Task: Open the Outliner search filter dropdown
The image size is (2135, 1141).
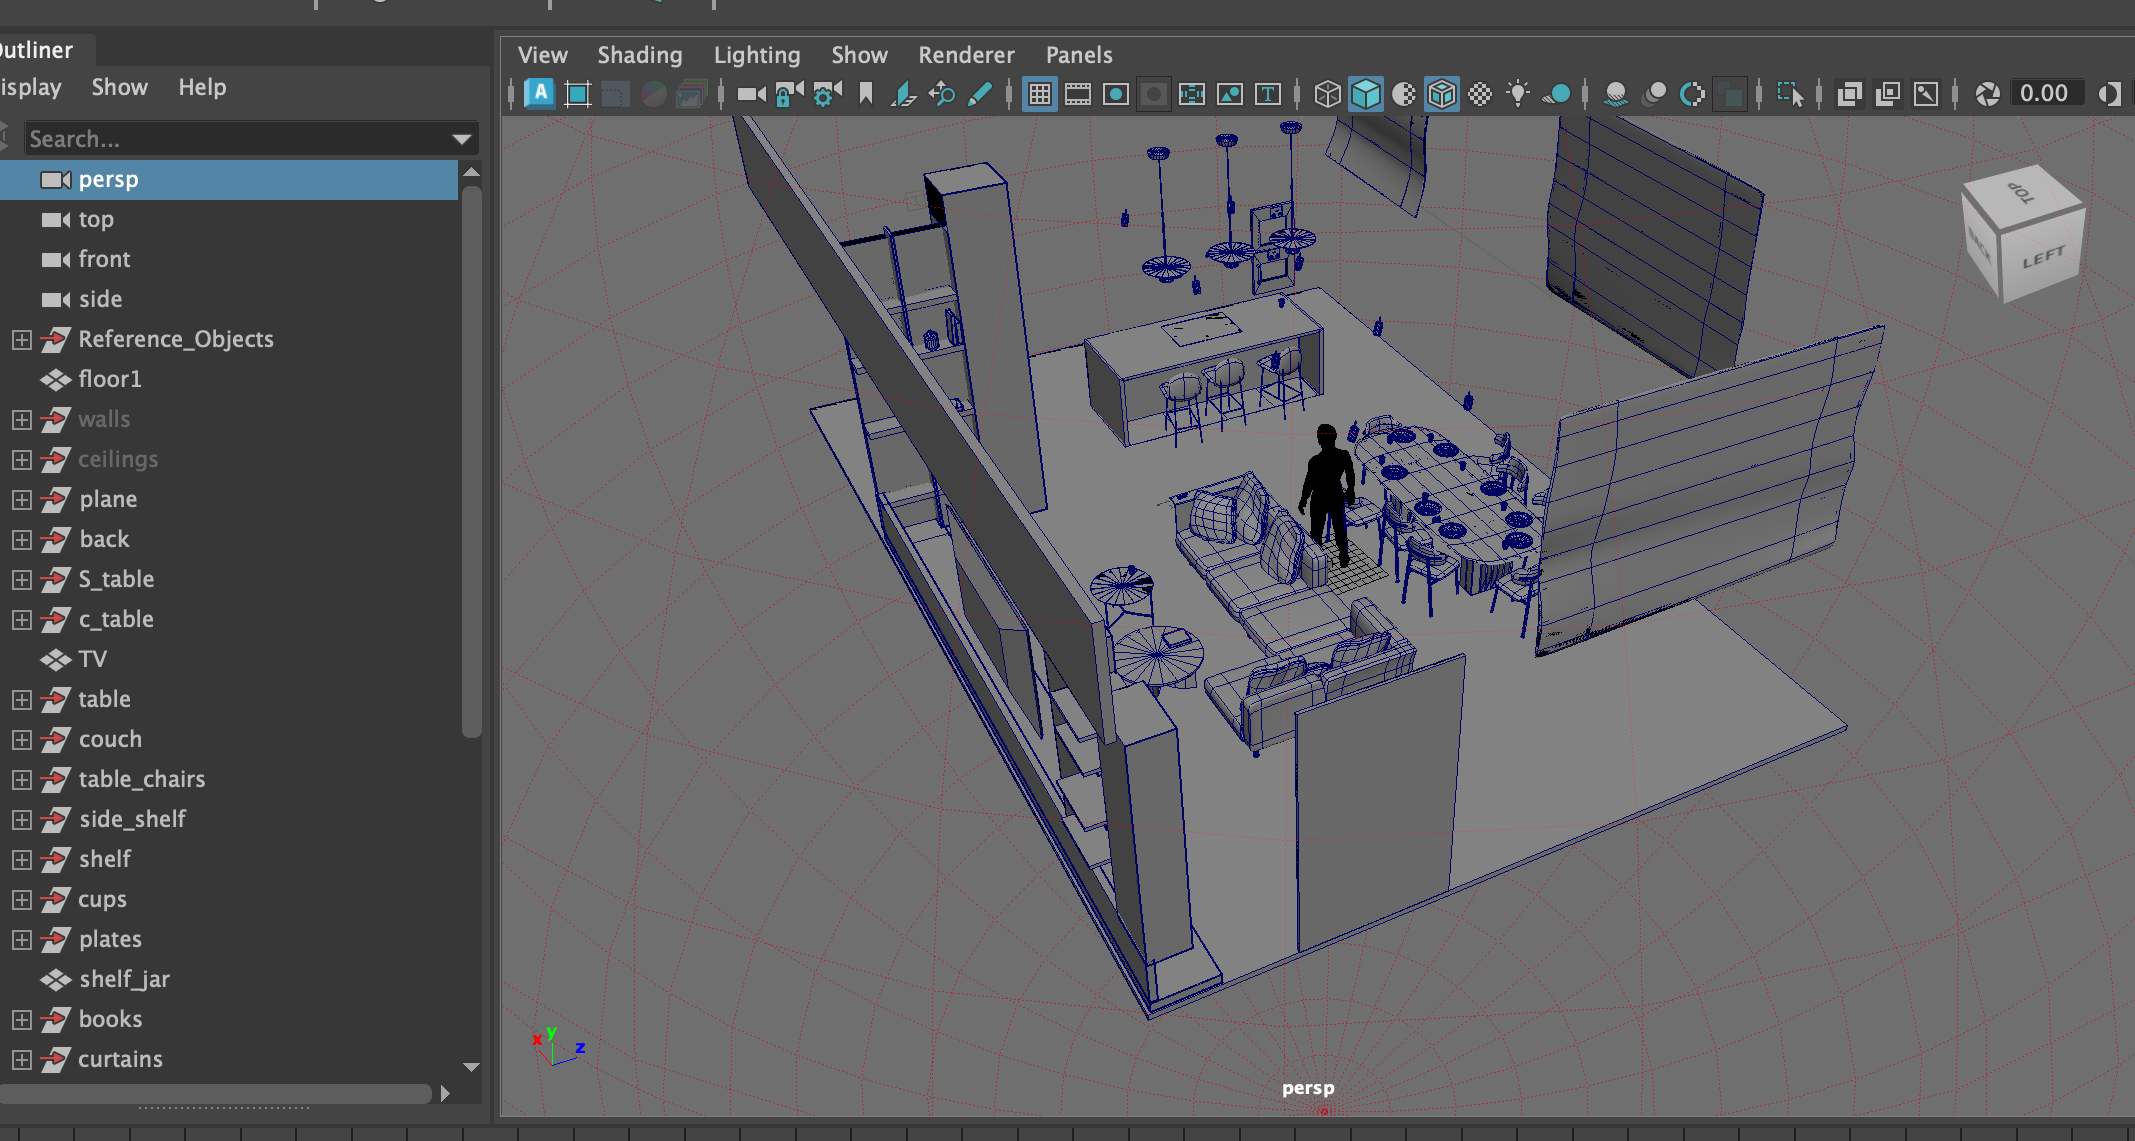Action: [461, 139]
